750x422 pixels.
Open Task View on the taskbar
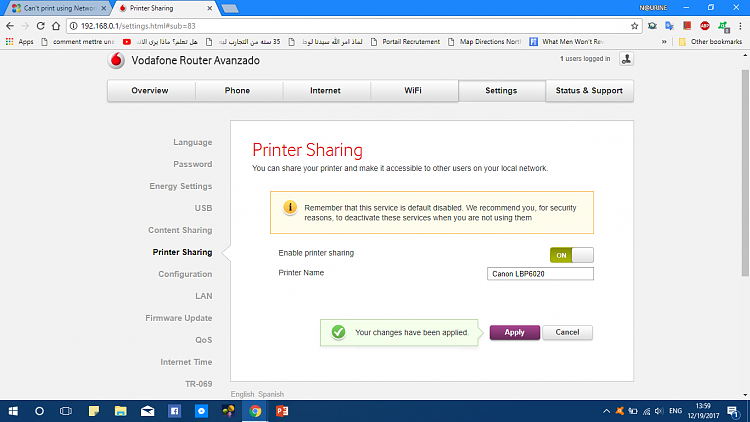[x=66, y=411]
